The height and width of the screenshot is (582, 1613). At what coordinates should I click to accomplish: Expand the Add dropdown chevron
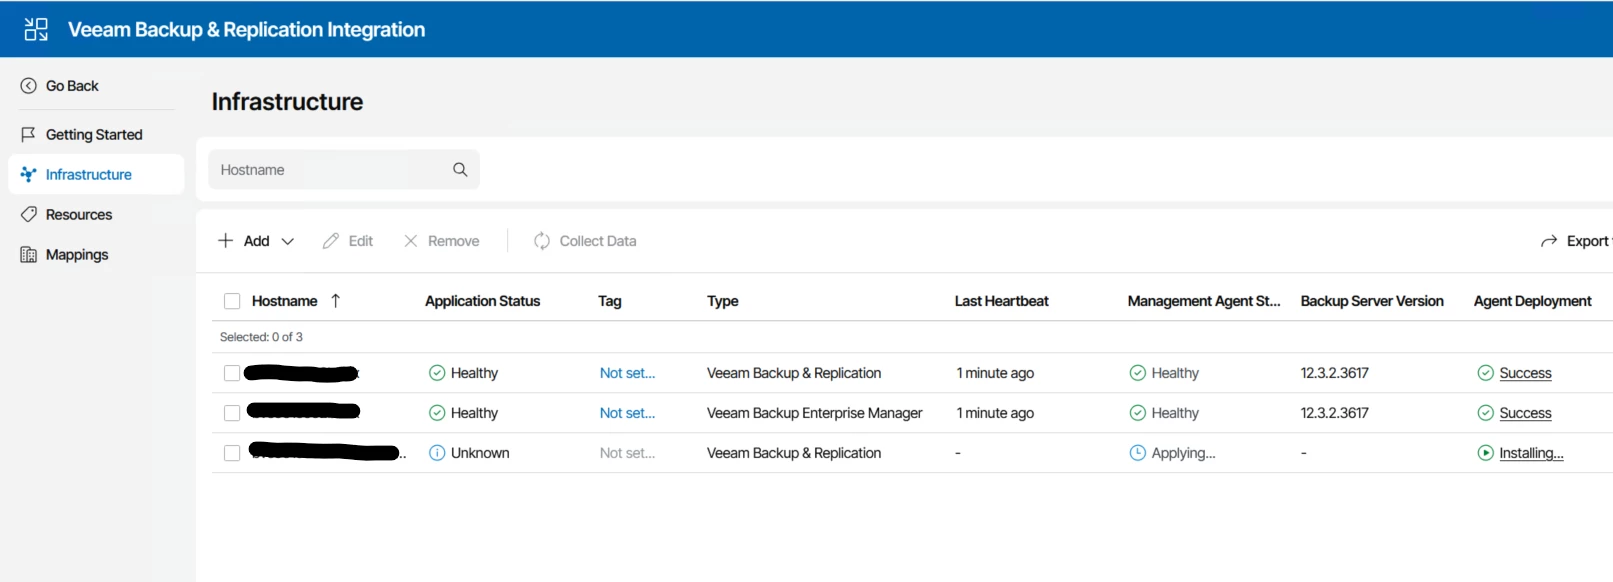[x=288, y=241]
